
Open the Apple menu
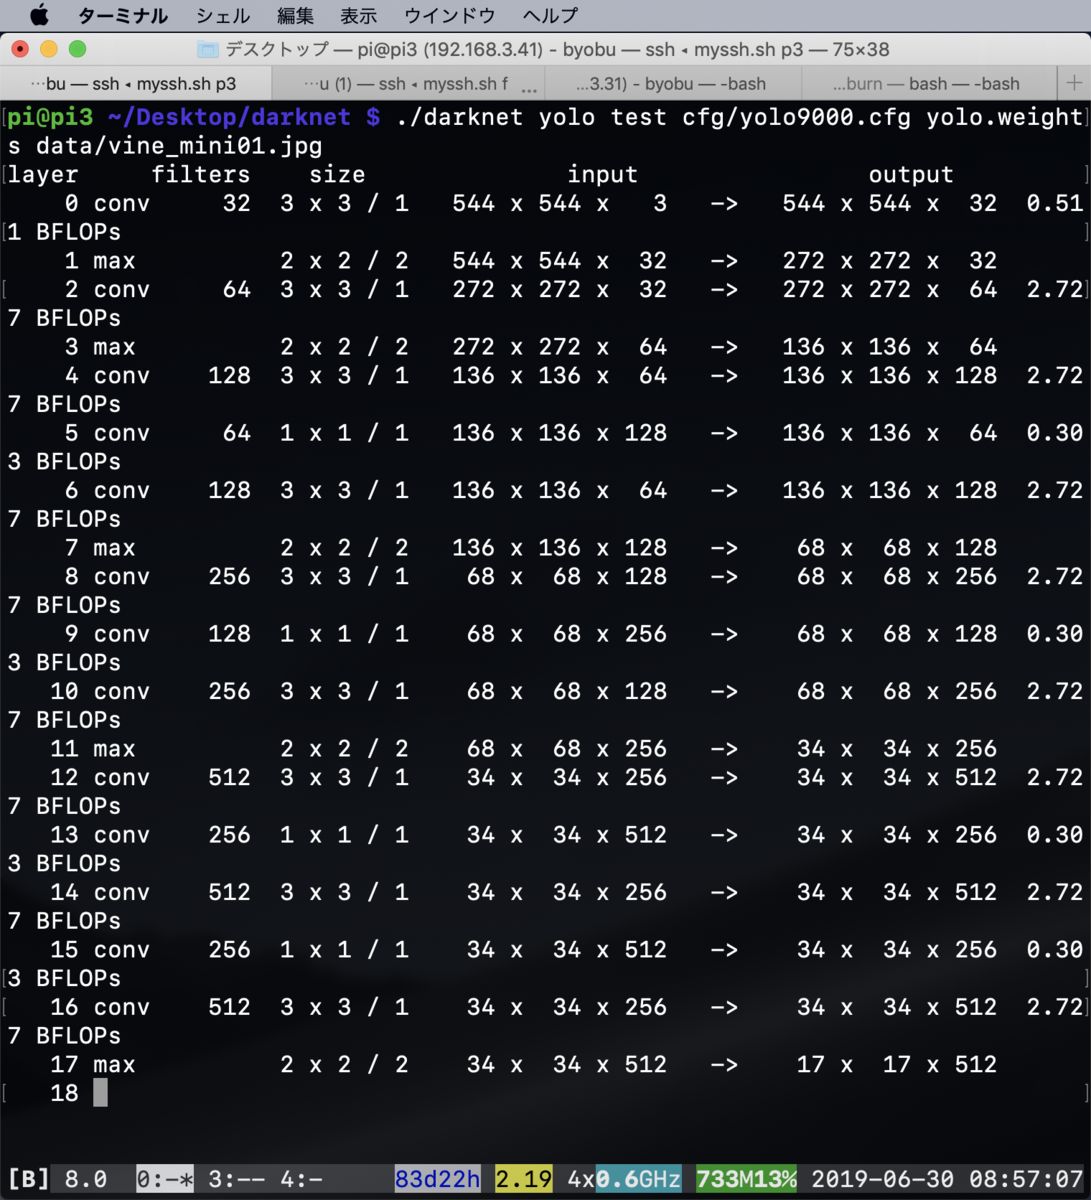click(x=39, y=15)
